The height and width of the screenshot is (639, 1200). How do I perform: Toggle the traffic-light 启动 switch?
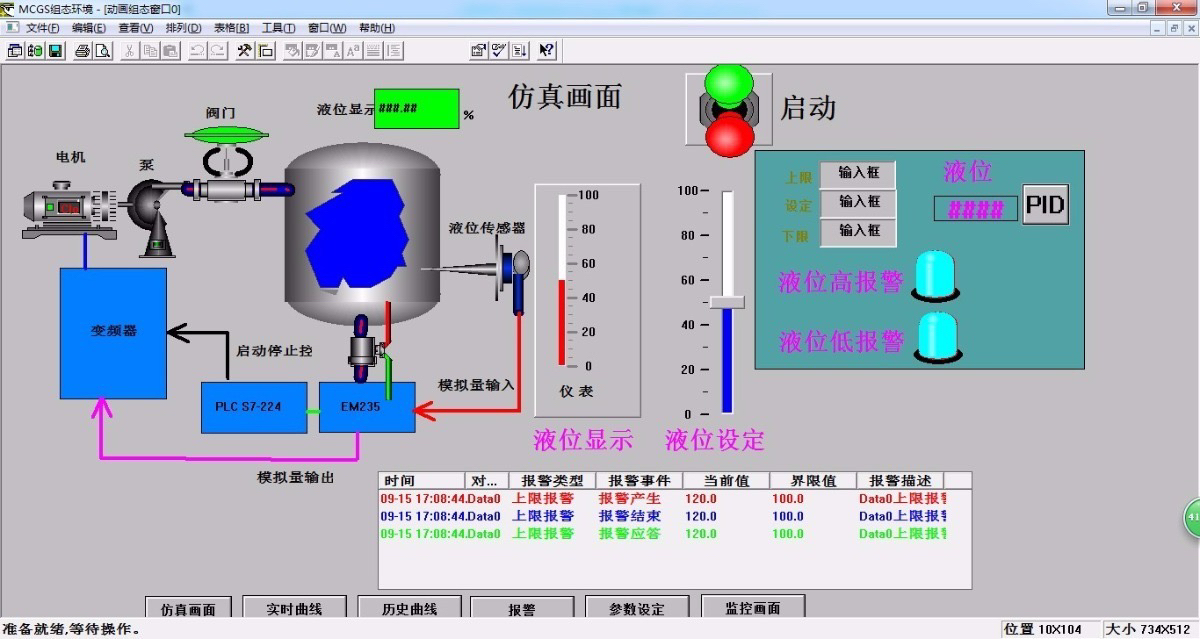(730, 109)
